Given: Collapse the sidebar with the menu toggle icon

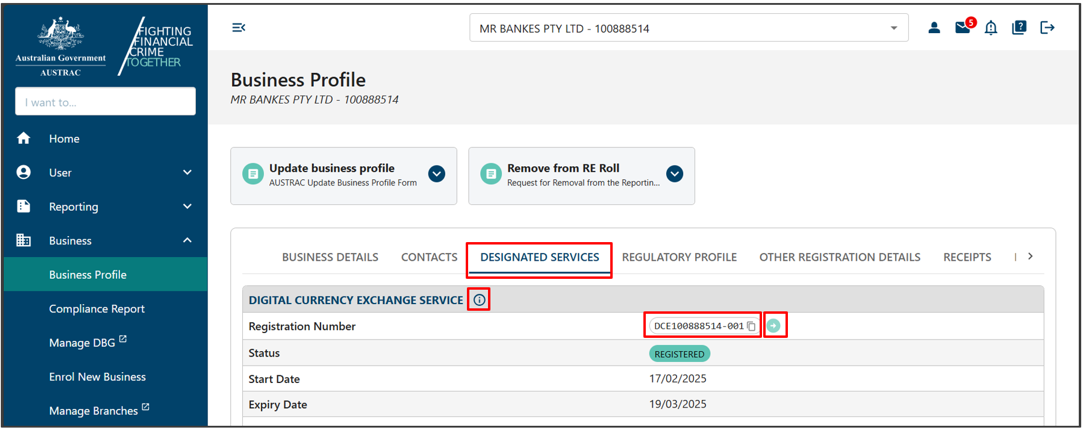Looking at the screenshot, I should click(x=239, y=28).
